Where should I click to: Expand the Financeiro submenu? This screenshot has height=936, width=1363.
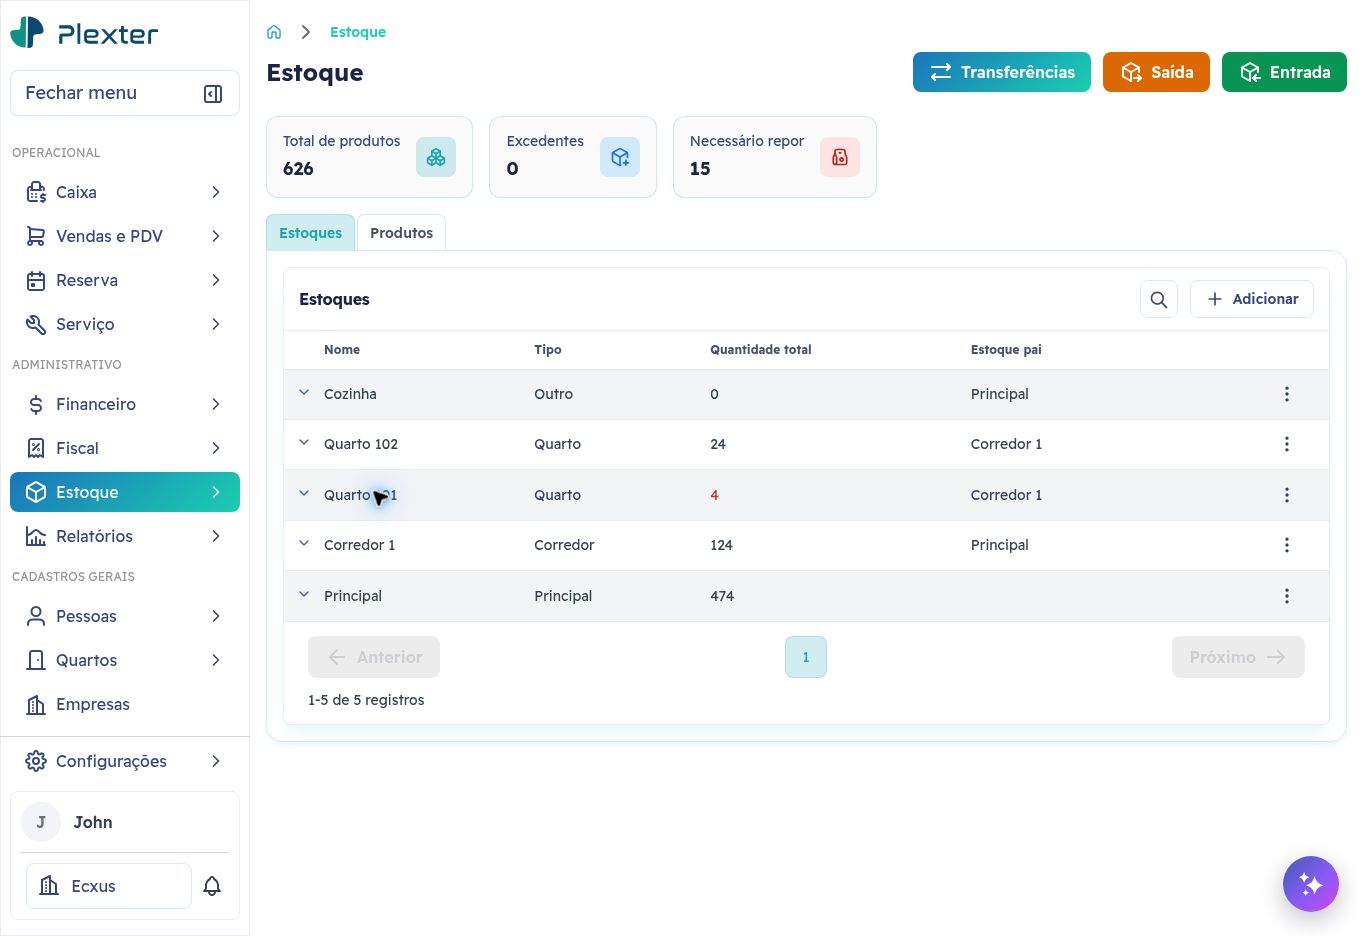tap(216, 404)
